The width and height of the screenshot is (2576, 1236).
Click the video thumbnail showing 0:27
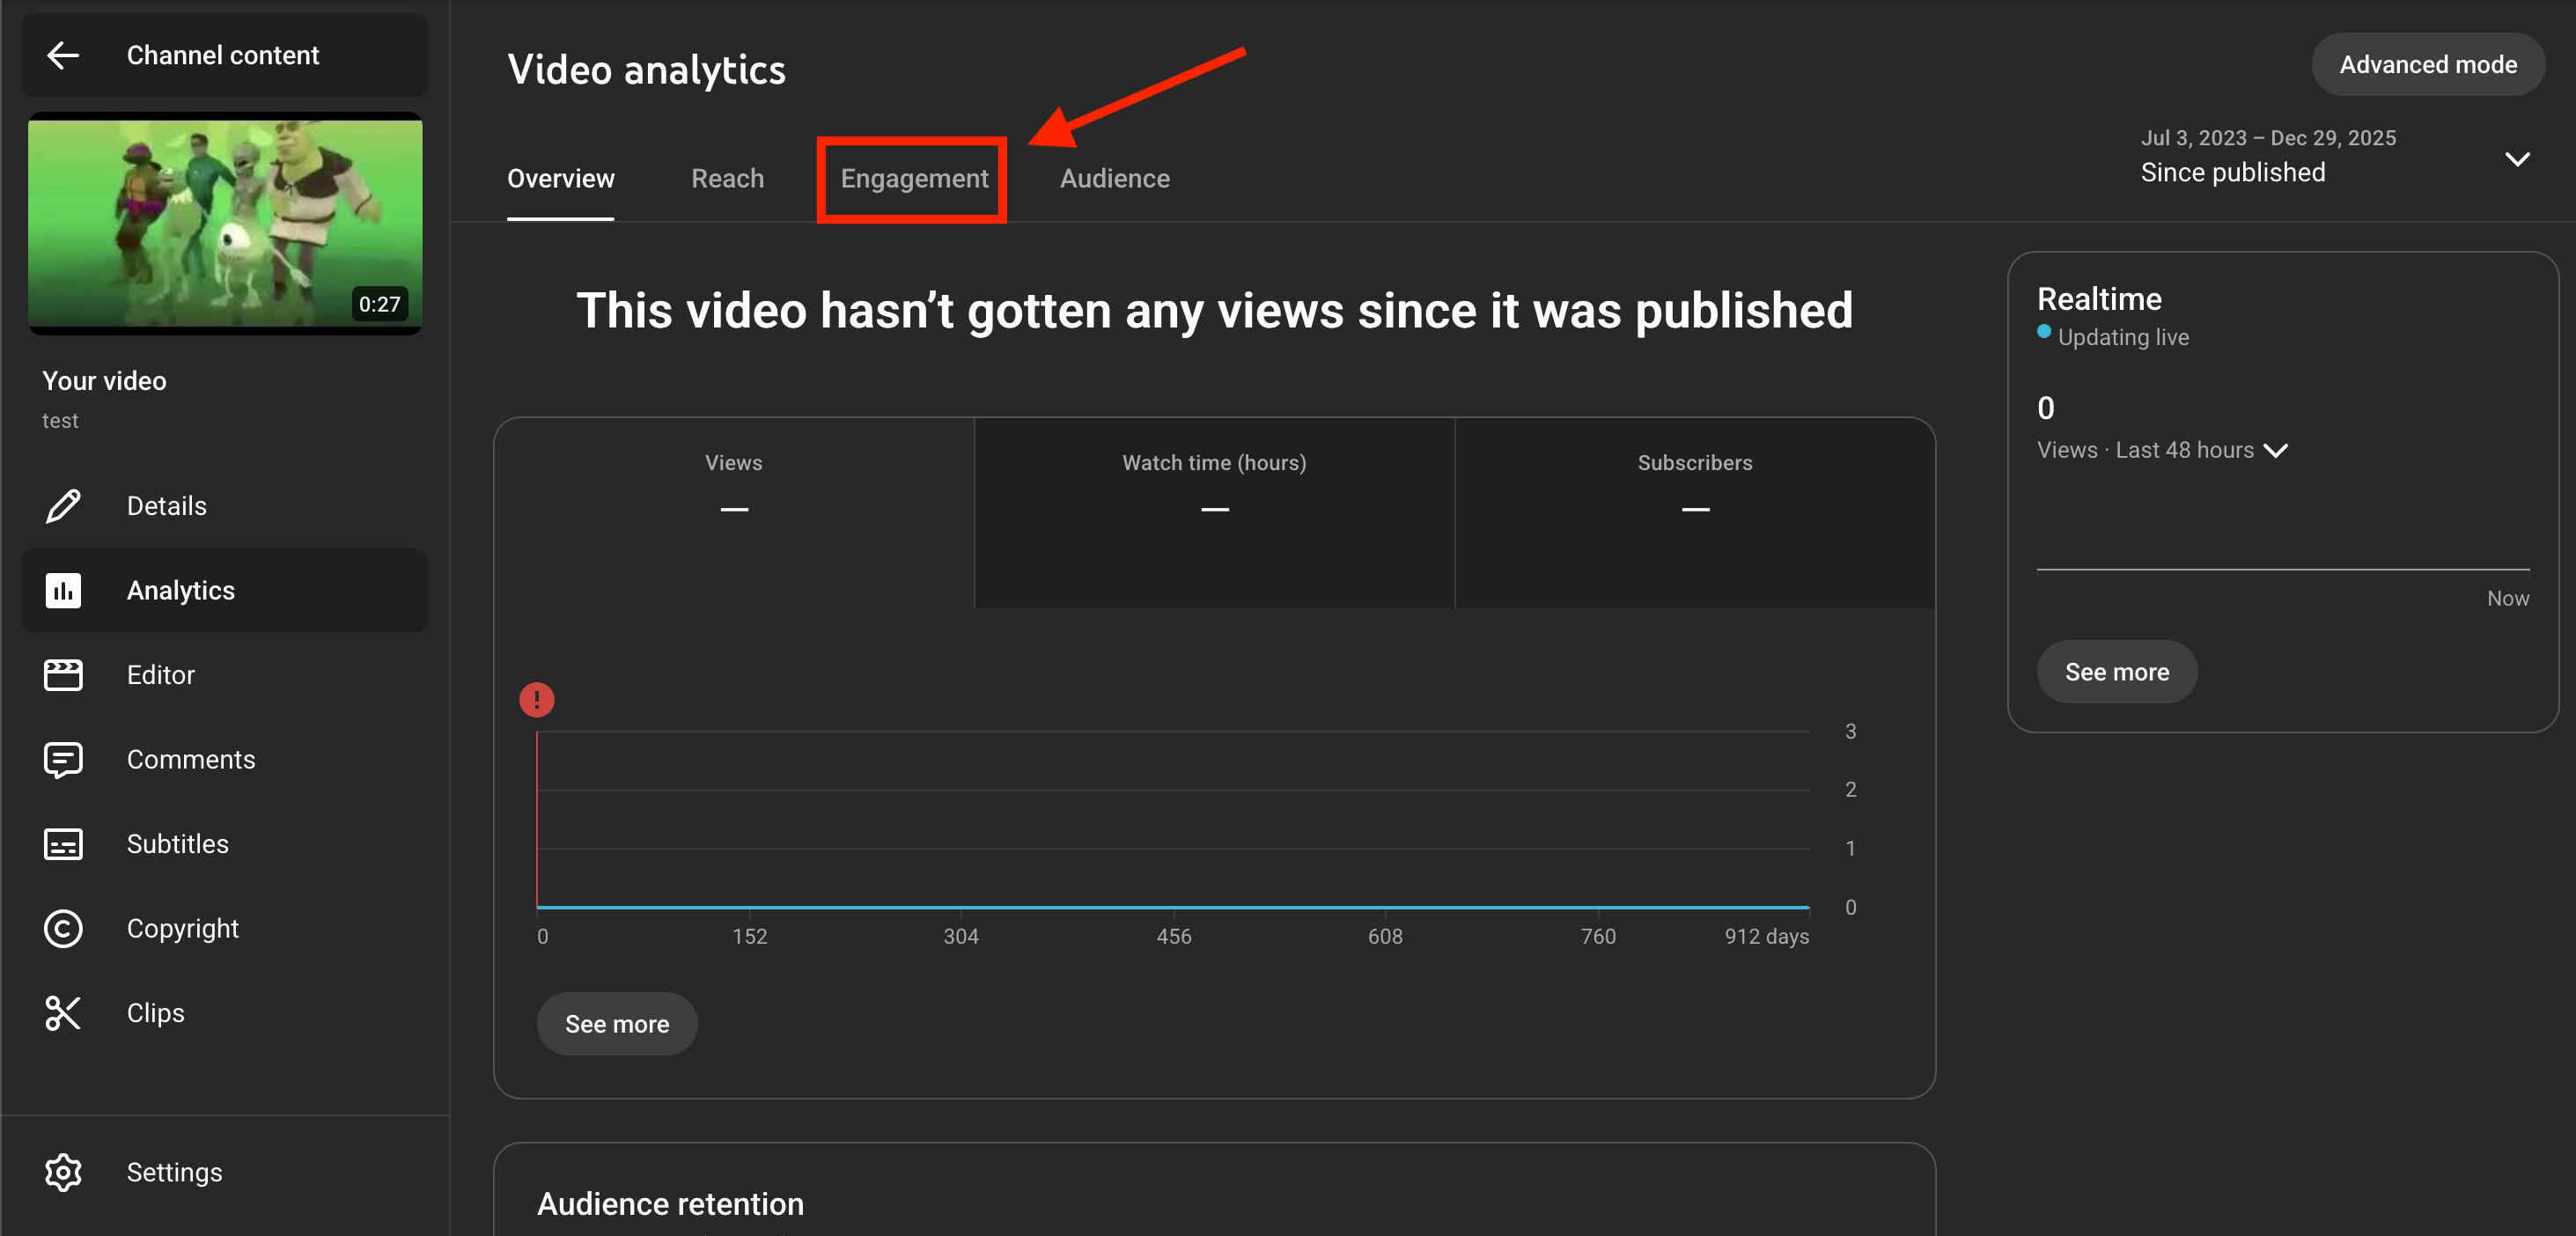[x=225, y=222]
